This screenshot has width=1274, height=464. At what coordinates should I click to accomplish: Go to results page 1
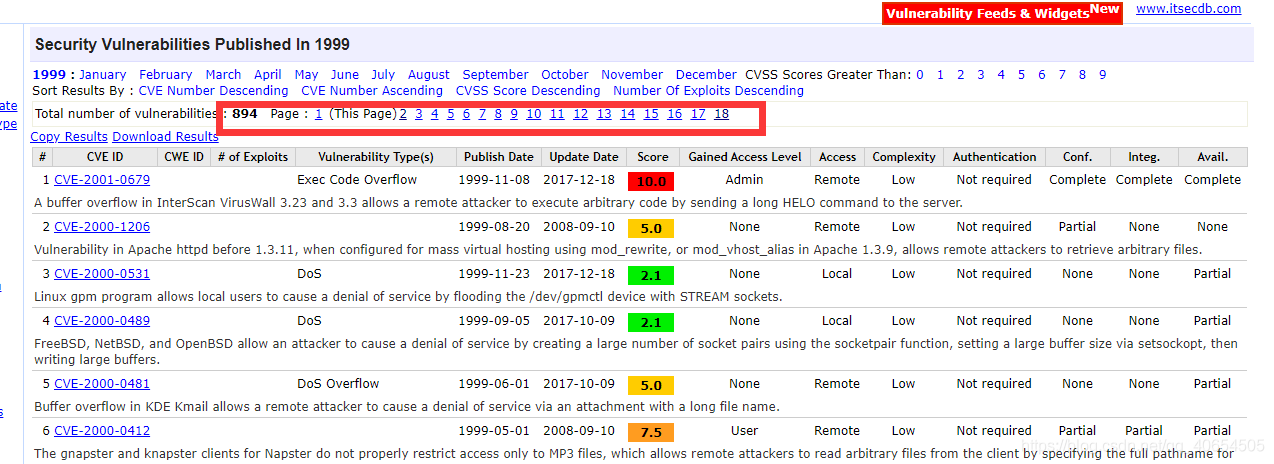[319, 114]
